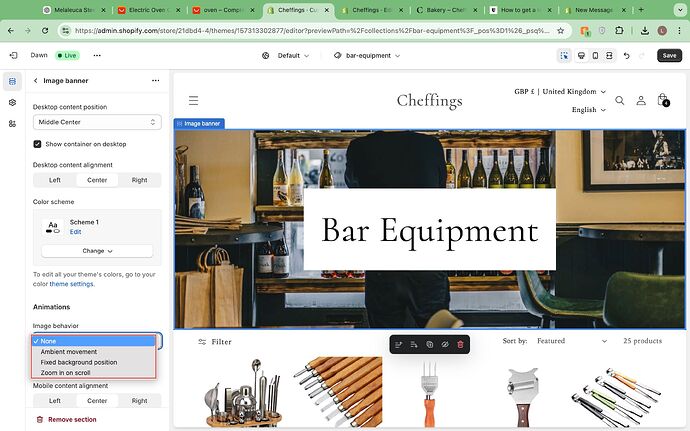Set desktop content alignment to Right
This screenshot has width=690, height=431.
click(x=139, y=180)
